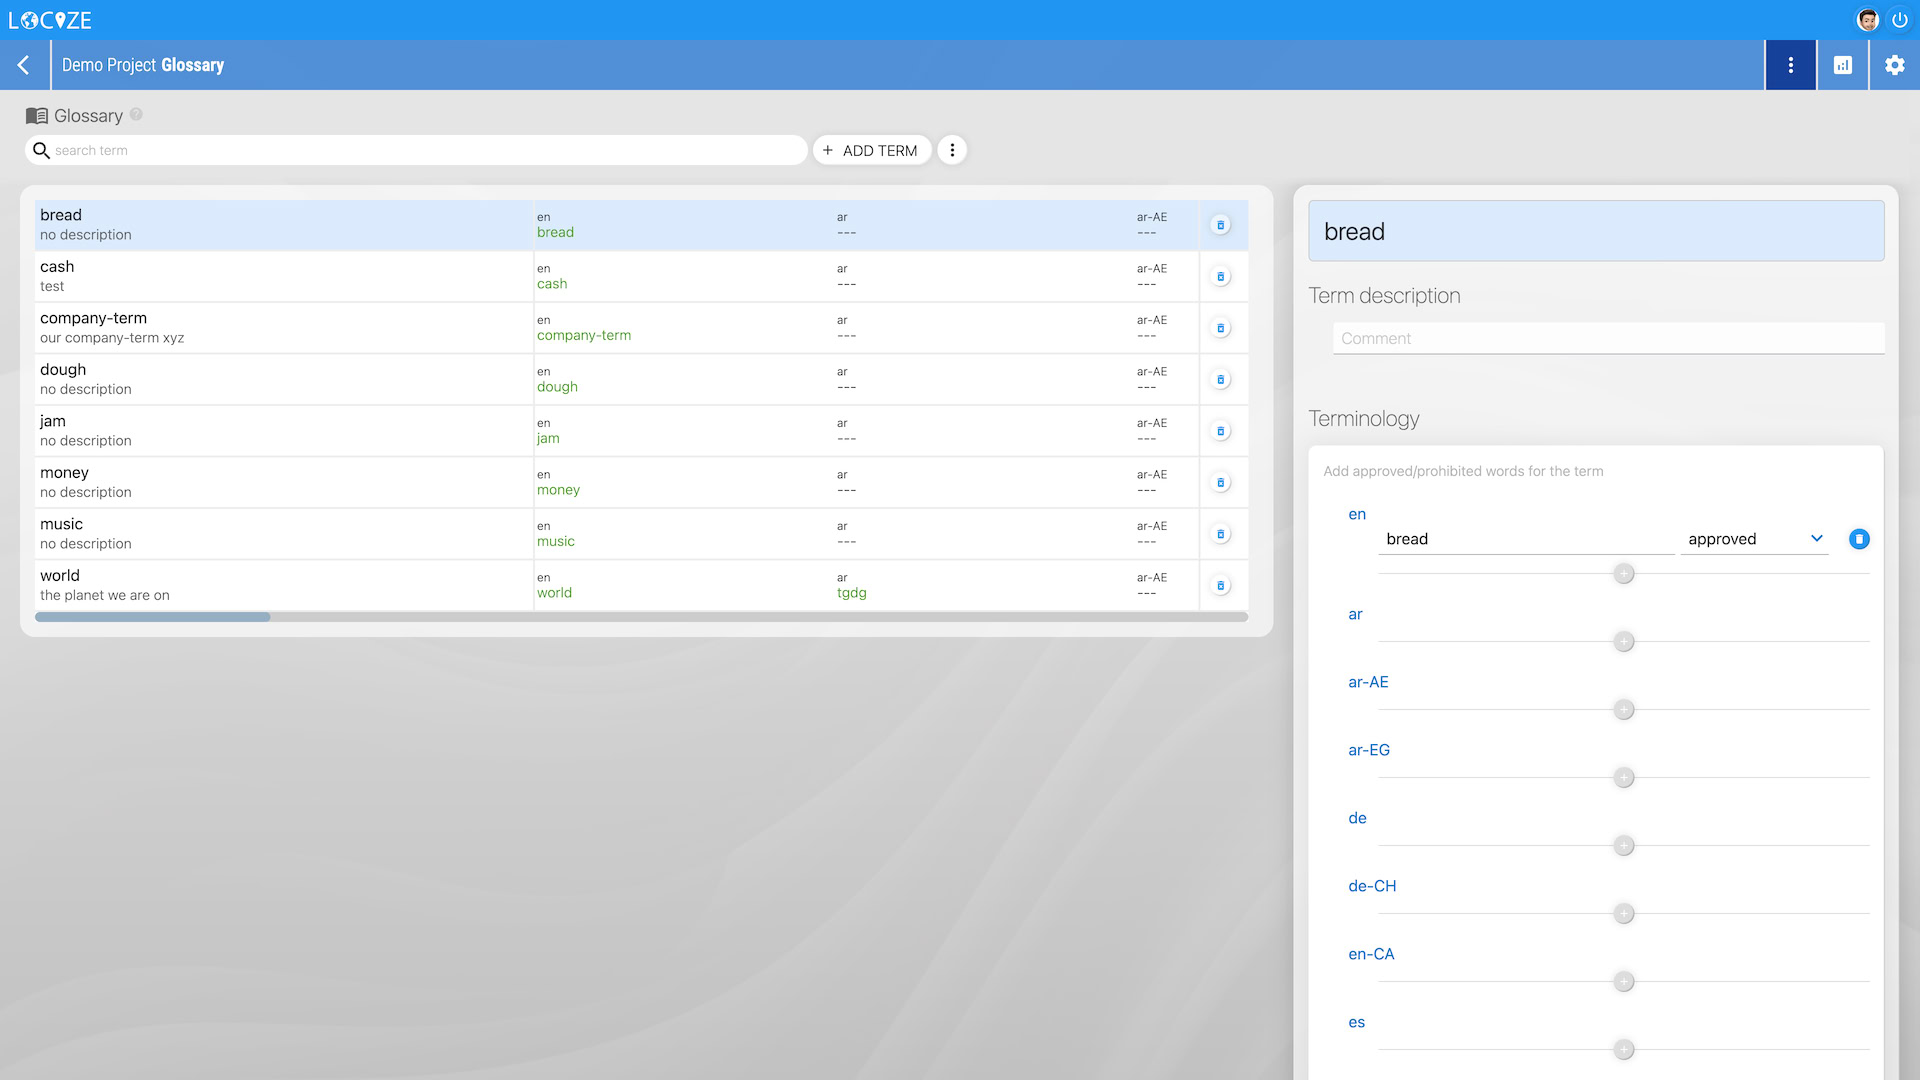Viewport: 1920px width, 1080px height.
Task: Open project settings gear
Action: 1894,65
